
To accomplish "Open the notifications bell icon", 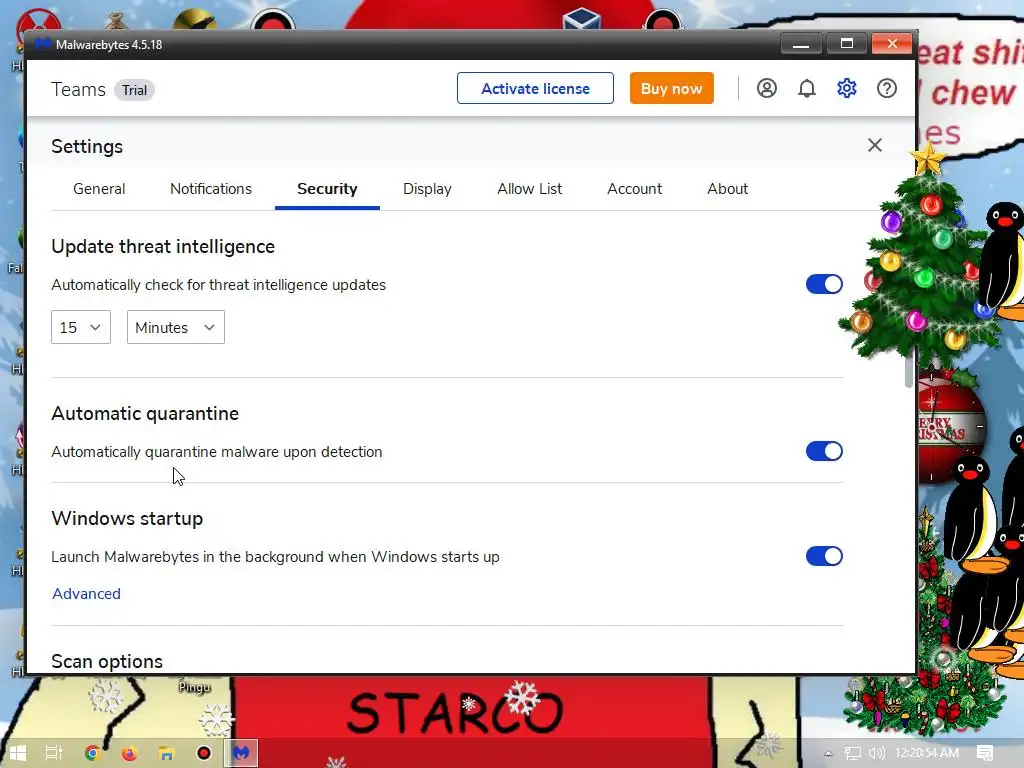I will (807, 88).
